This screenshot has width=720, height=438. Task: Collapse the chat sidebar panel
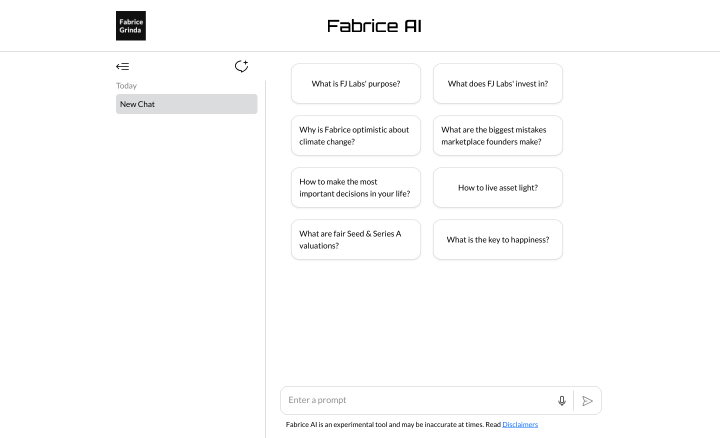[123, 67]
